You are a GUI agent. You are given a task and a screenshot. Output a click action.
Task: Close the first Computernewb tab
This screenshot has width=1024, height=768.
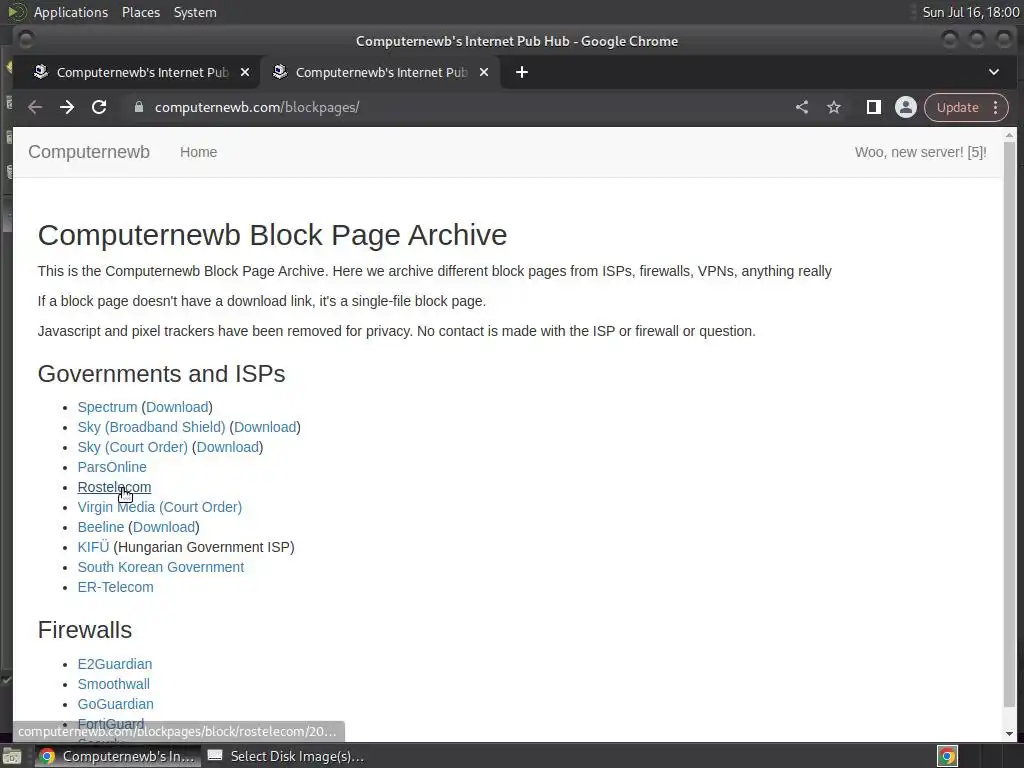(x=245, y=72)
